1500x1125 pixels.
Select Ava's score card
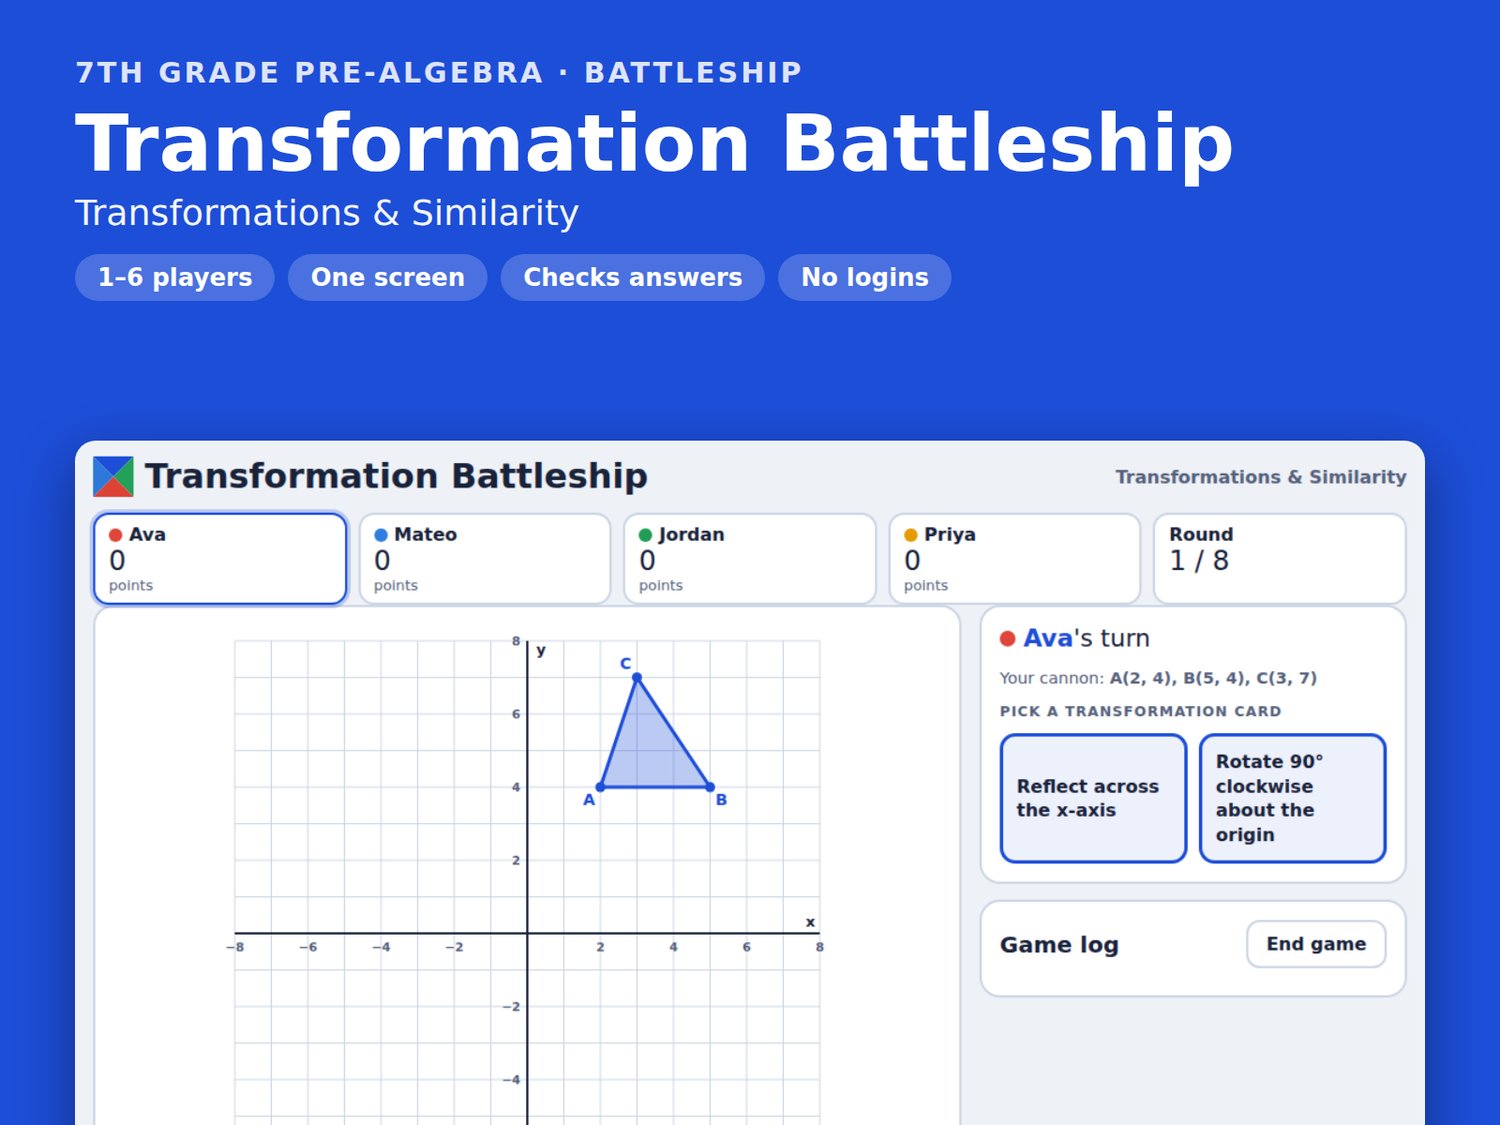pyautogui.click(x=220, y=559)
